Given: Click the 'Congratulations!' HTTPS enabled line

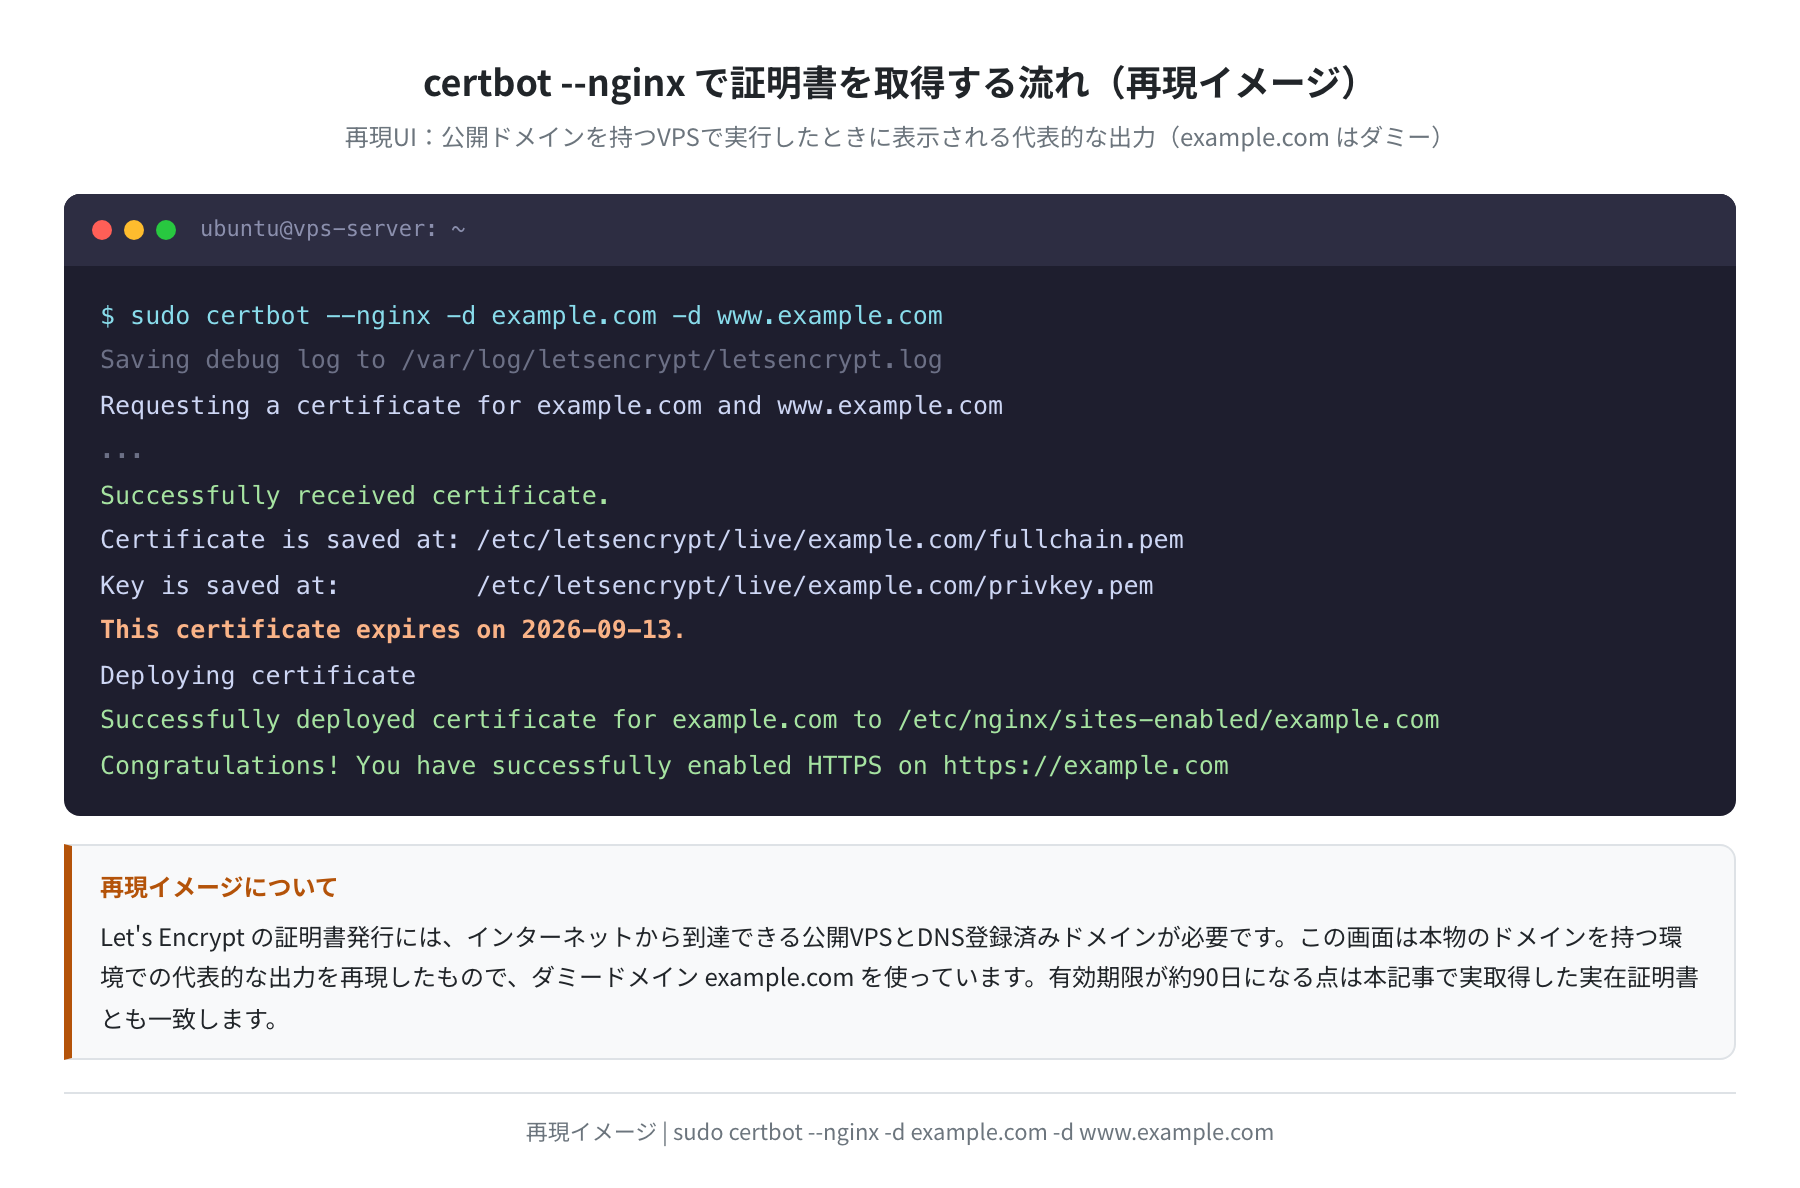Looking at the screenshot, I should (x=664, y=766).
